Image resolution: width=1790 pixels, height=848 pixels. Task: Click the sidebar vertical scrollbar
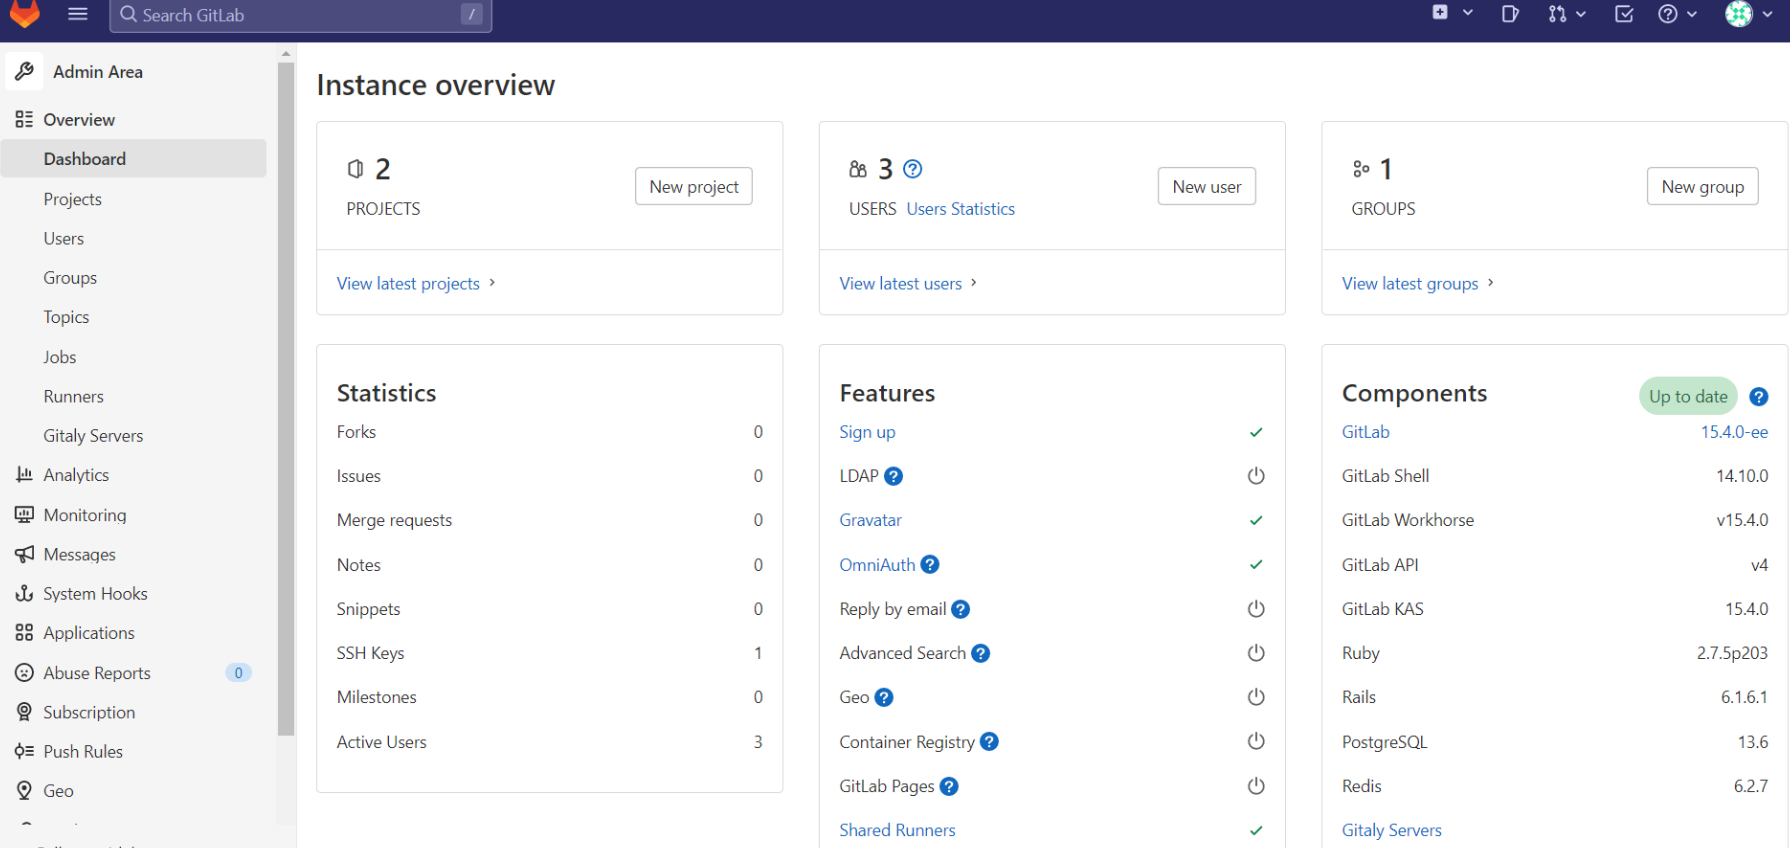(x=286, y=398)
